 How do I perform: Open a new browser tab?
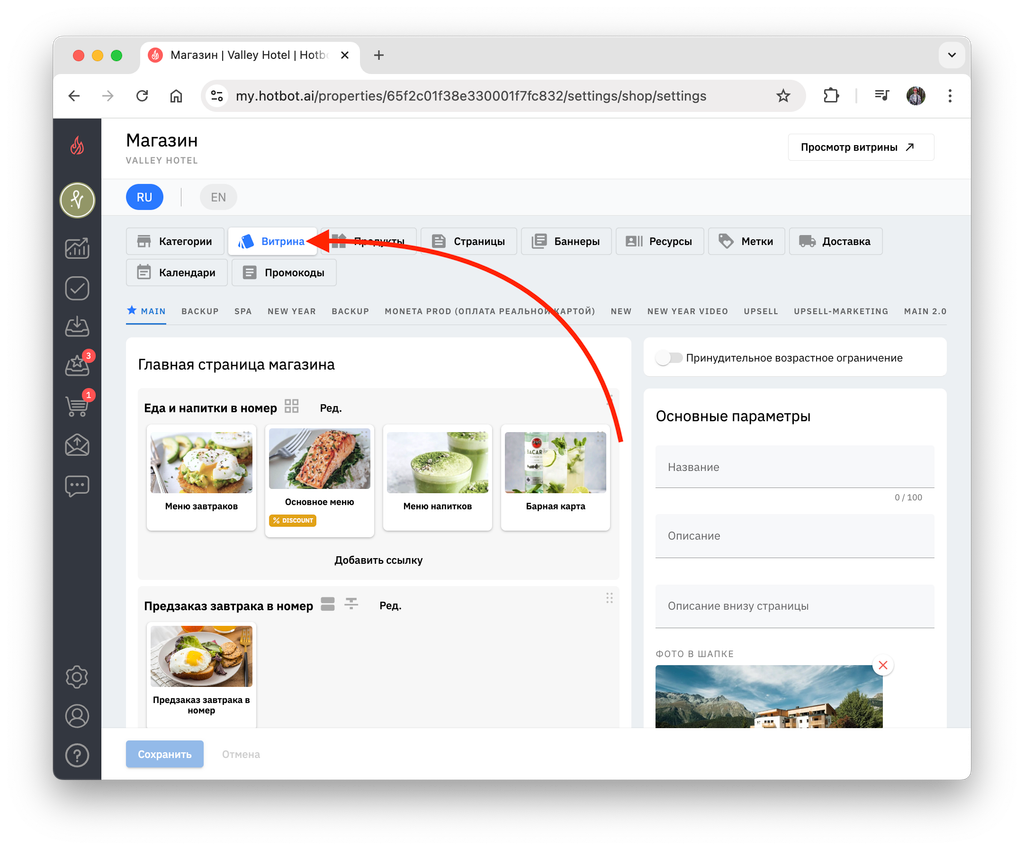(x=379, y=55)
